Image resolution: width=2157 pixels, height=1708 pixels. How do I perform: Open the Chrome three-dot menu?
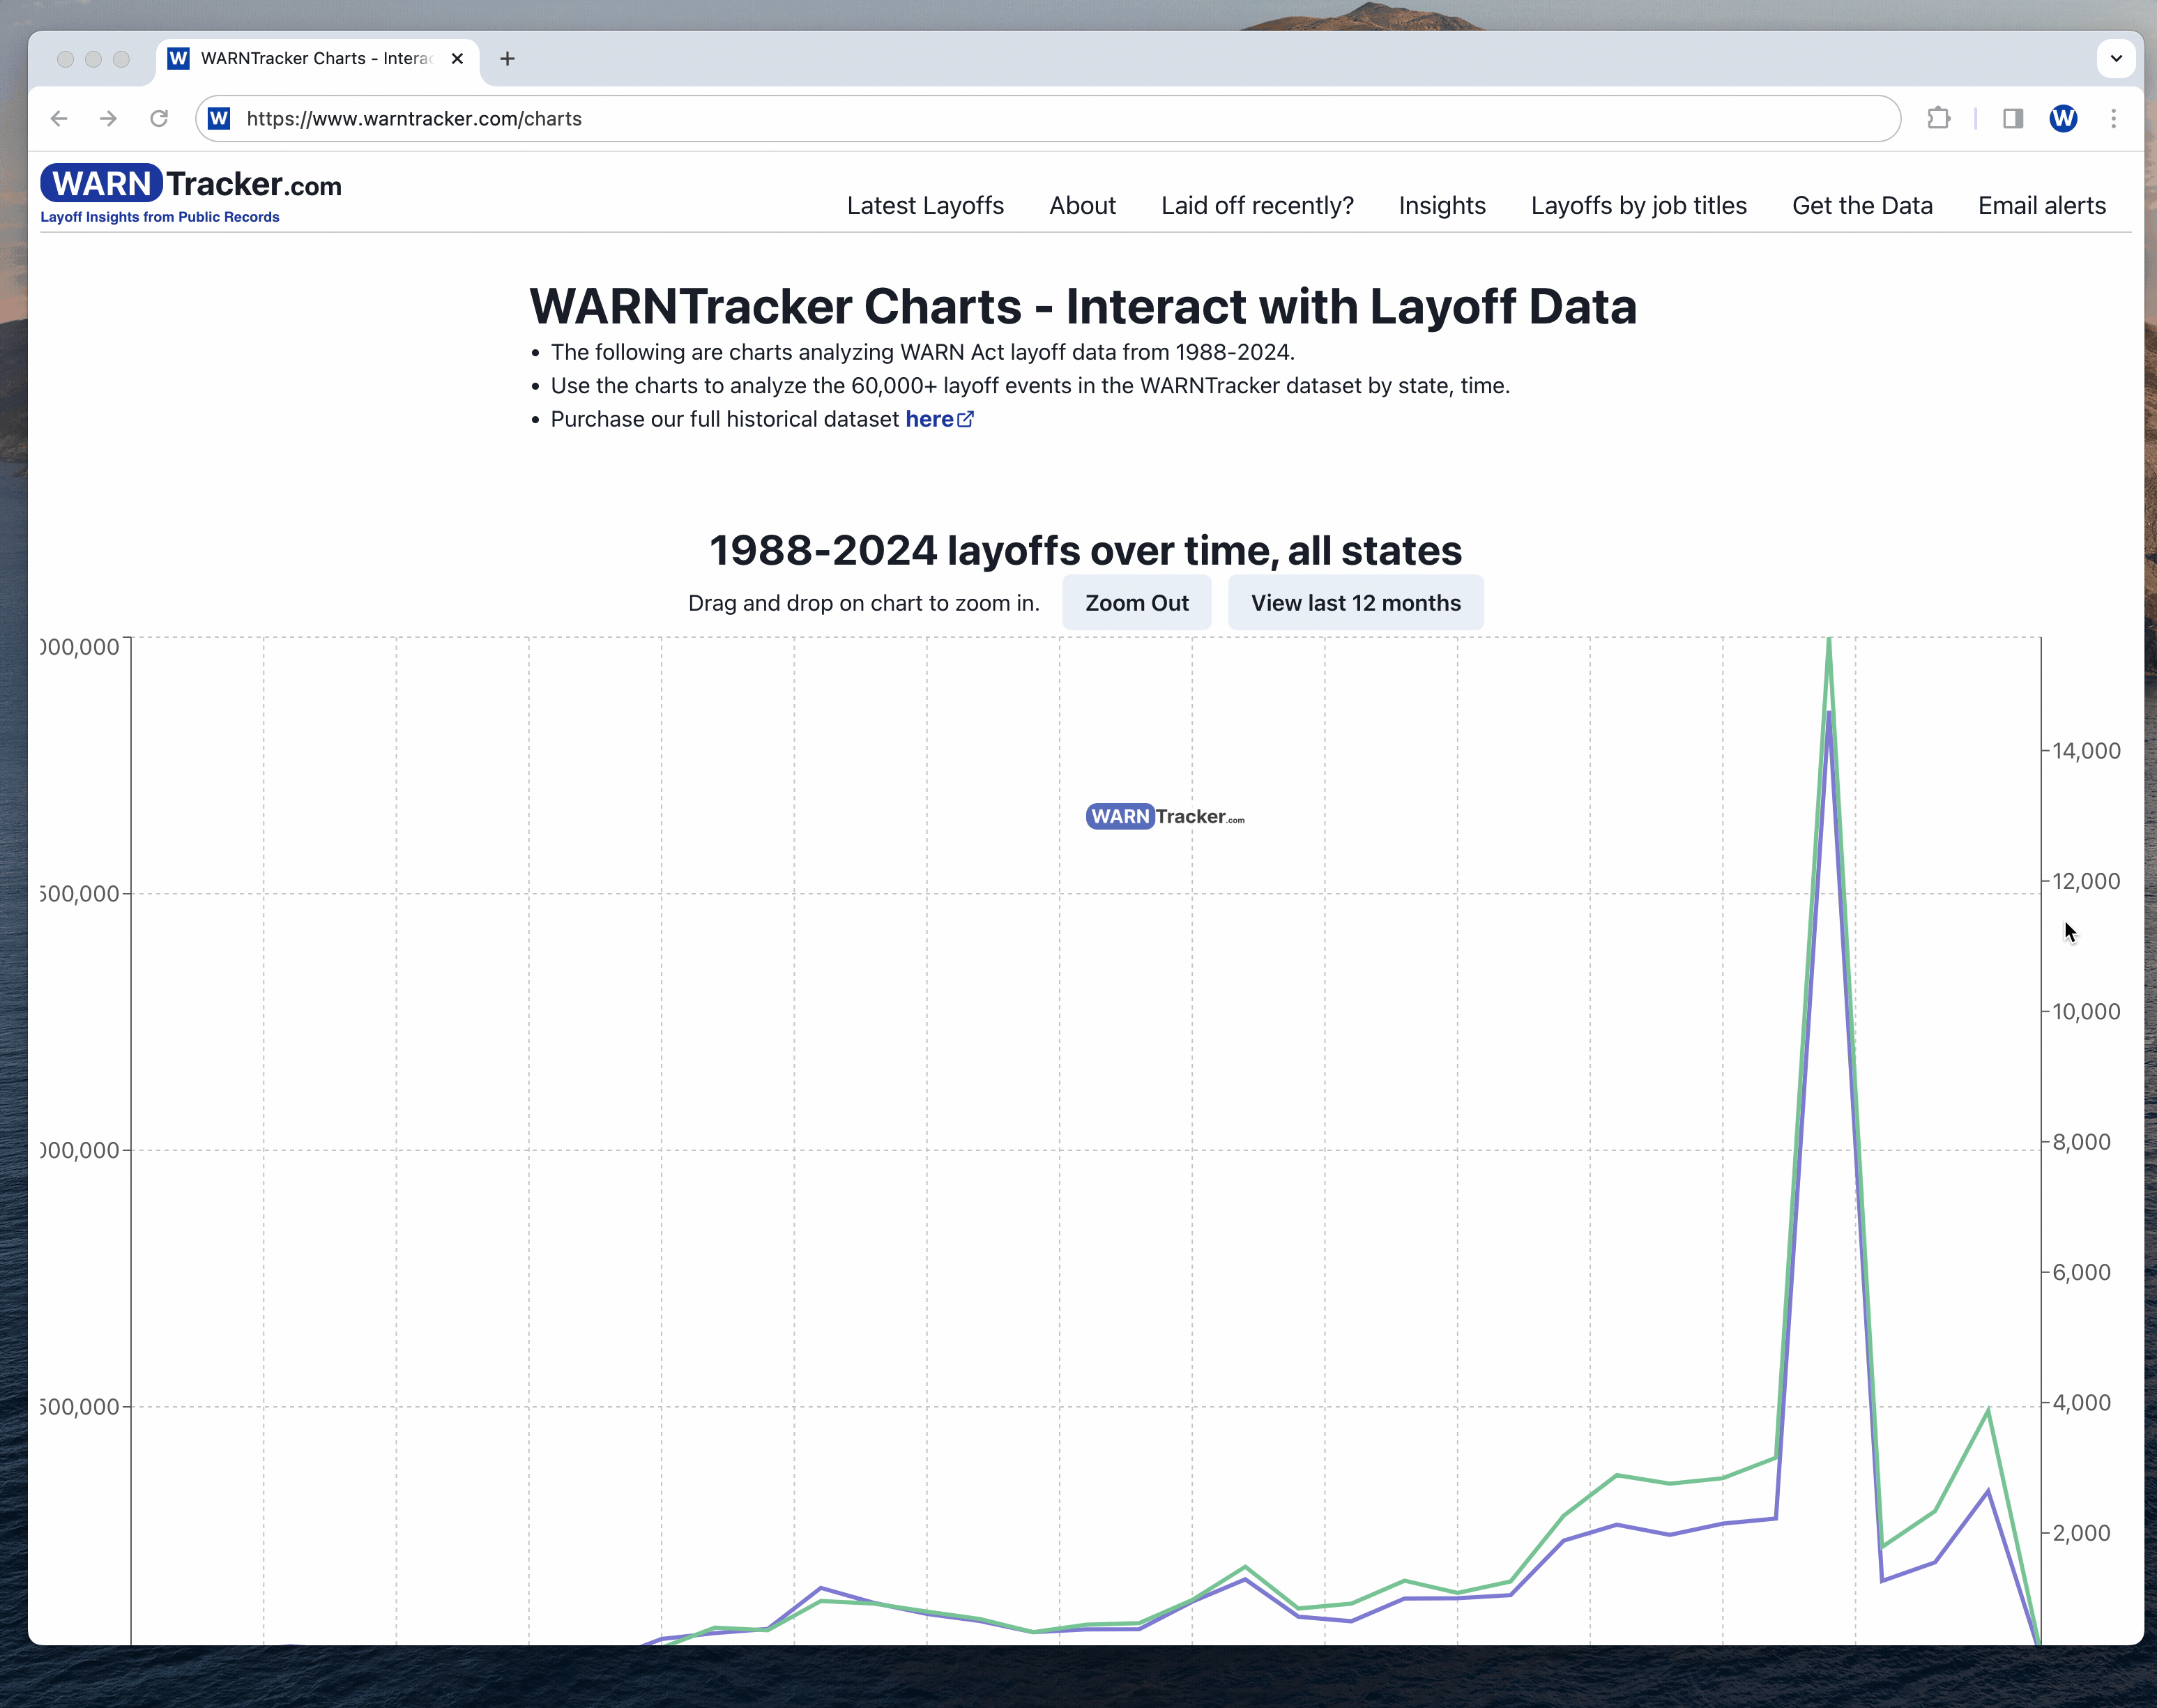pos(2113,119)
